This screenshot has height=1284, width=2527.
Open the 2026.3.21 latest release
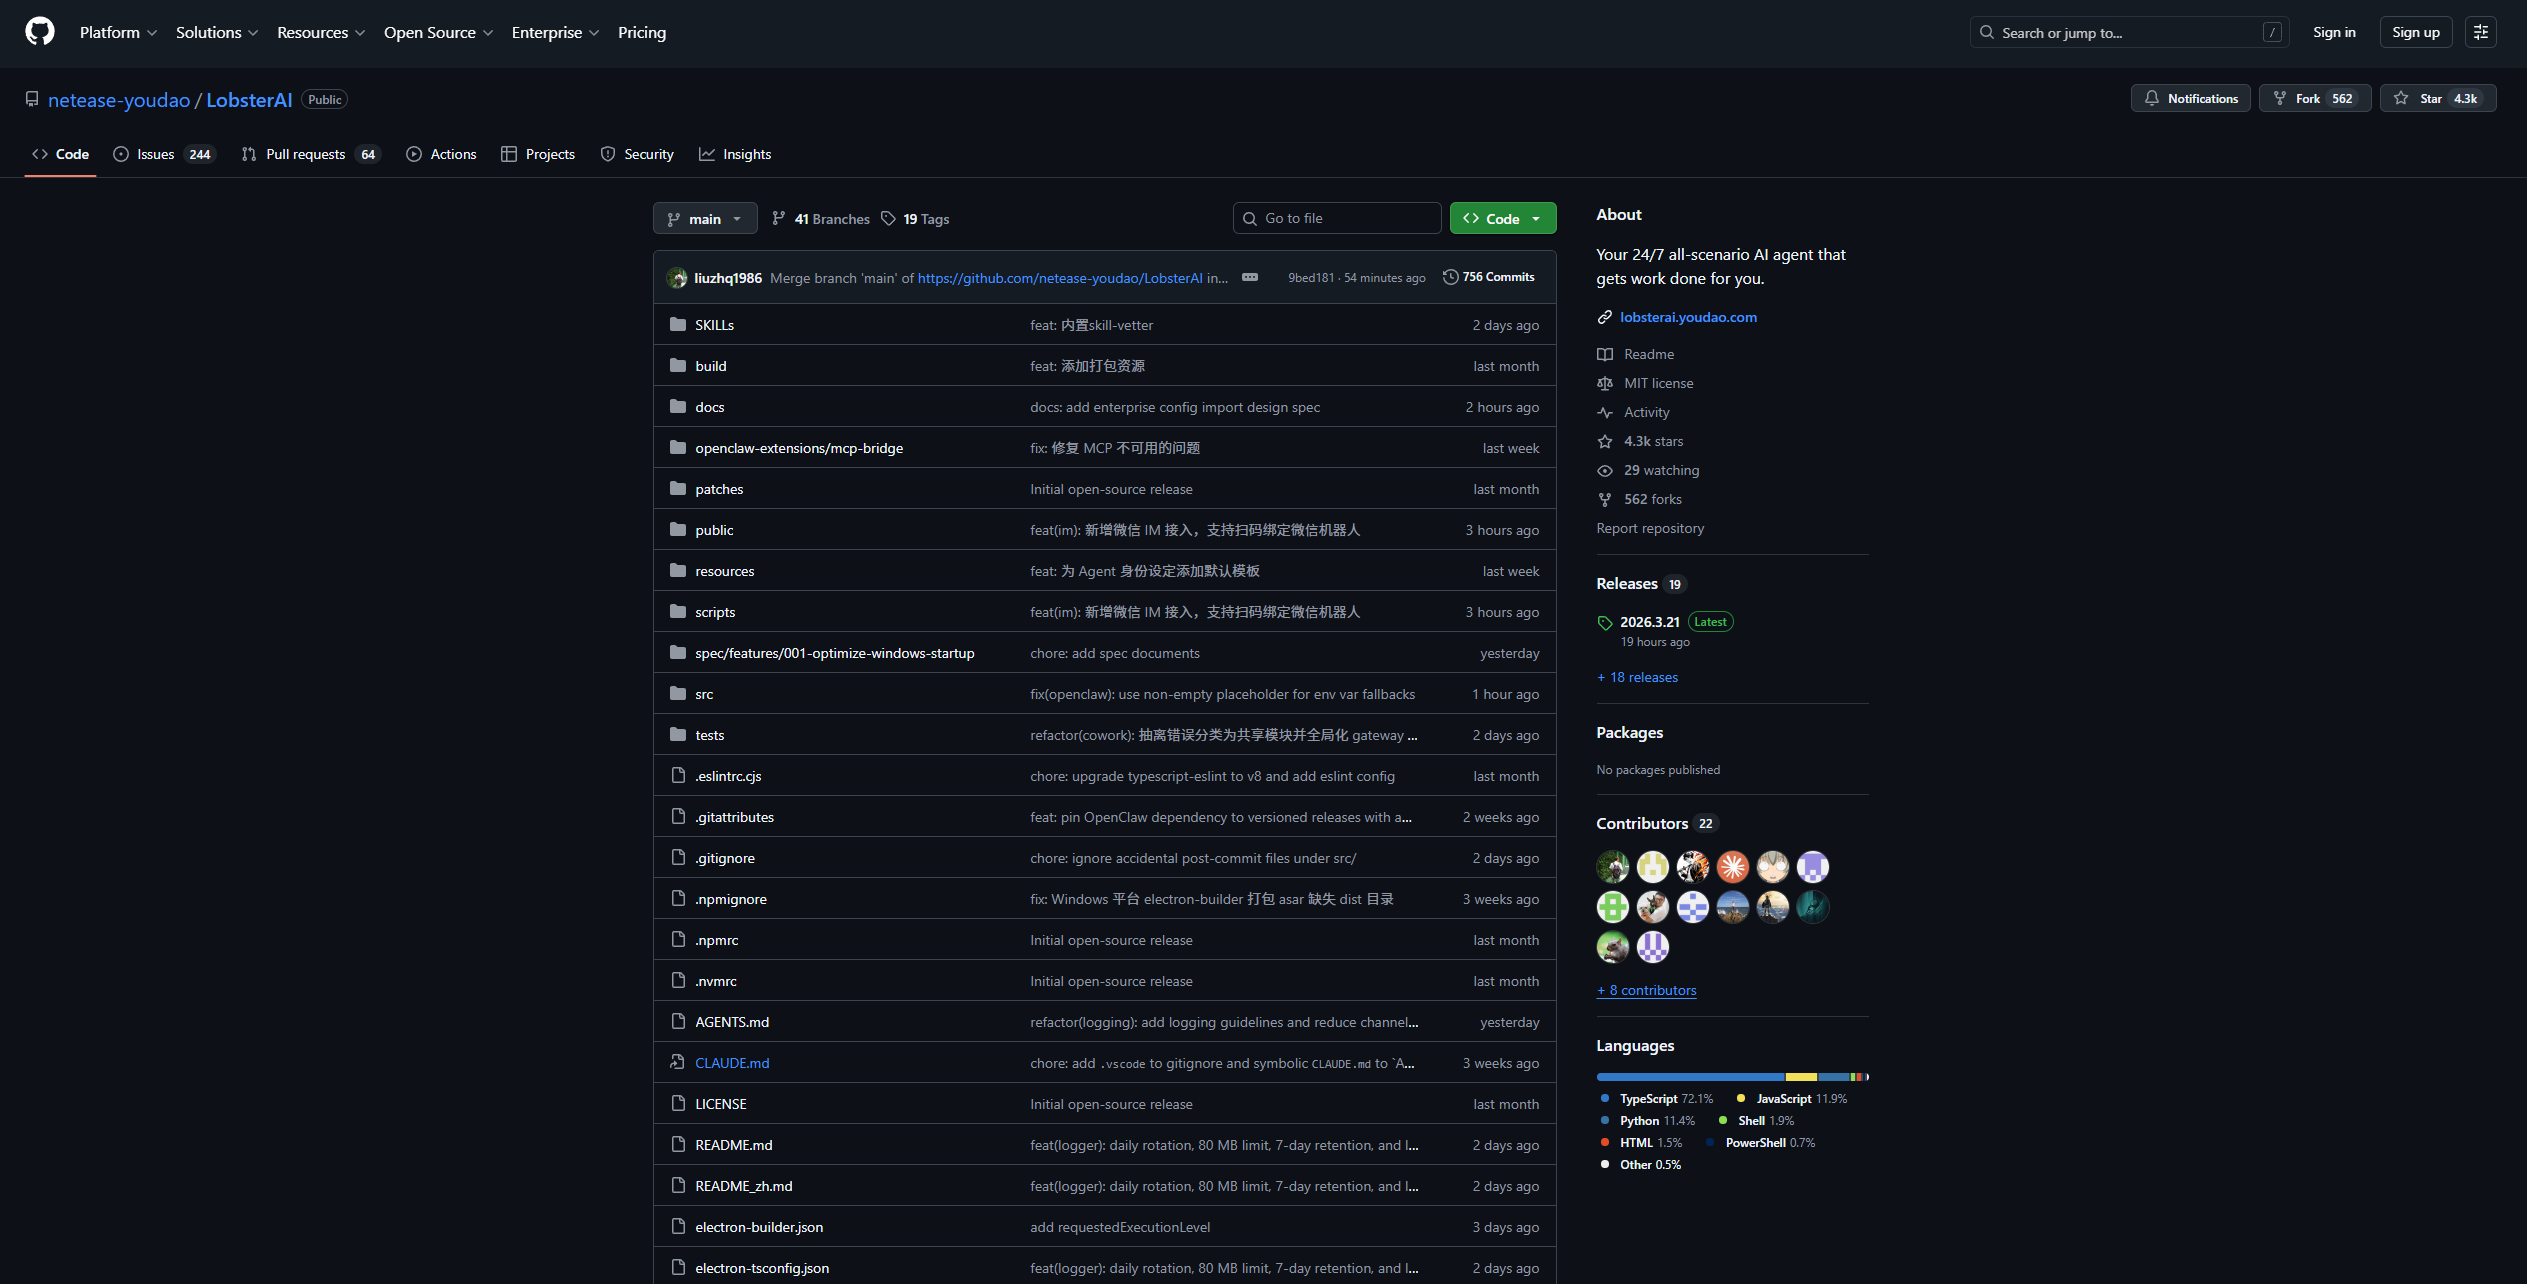[x=1650, y=622]
